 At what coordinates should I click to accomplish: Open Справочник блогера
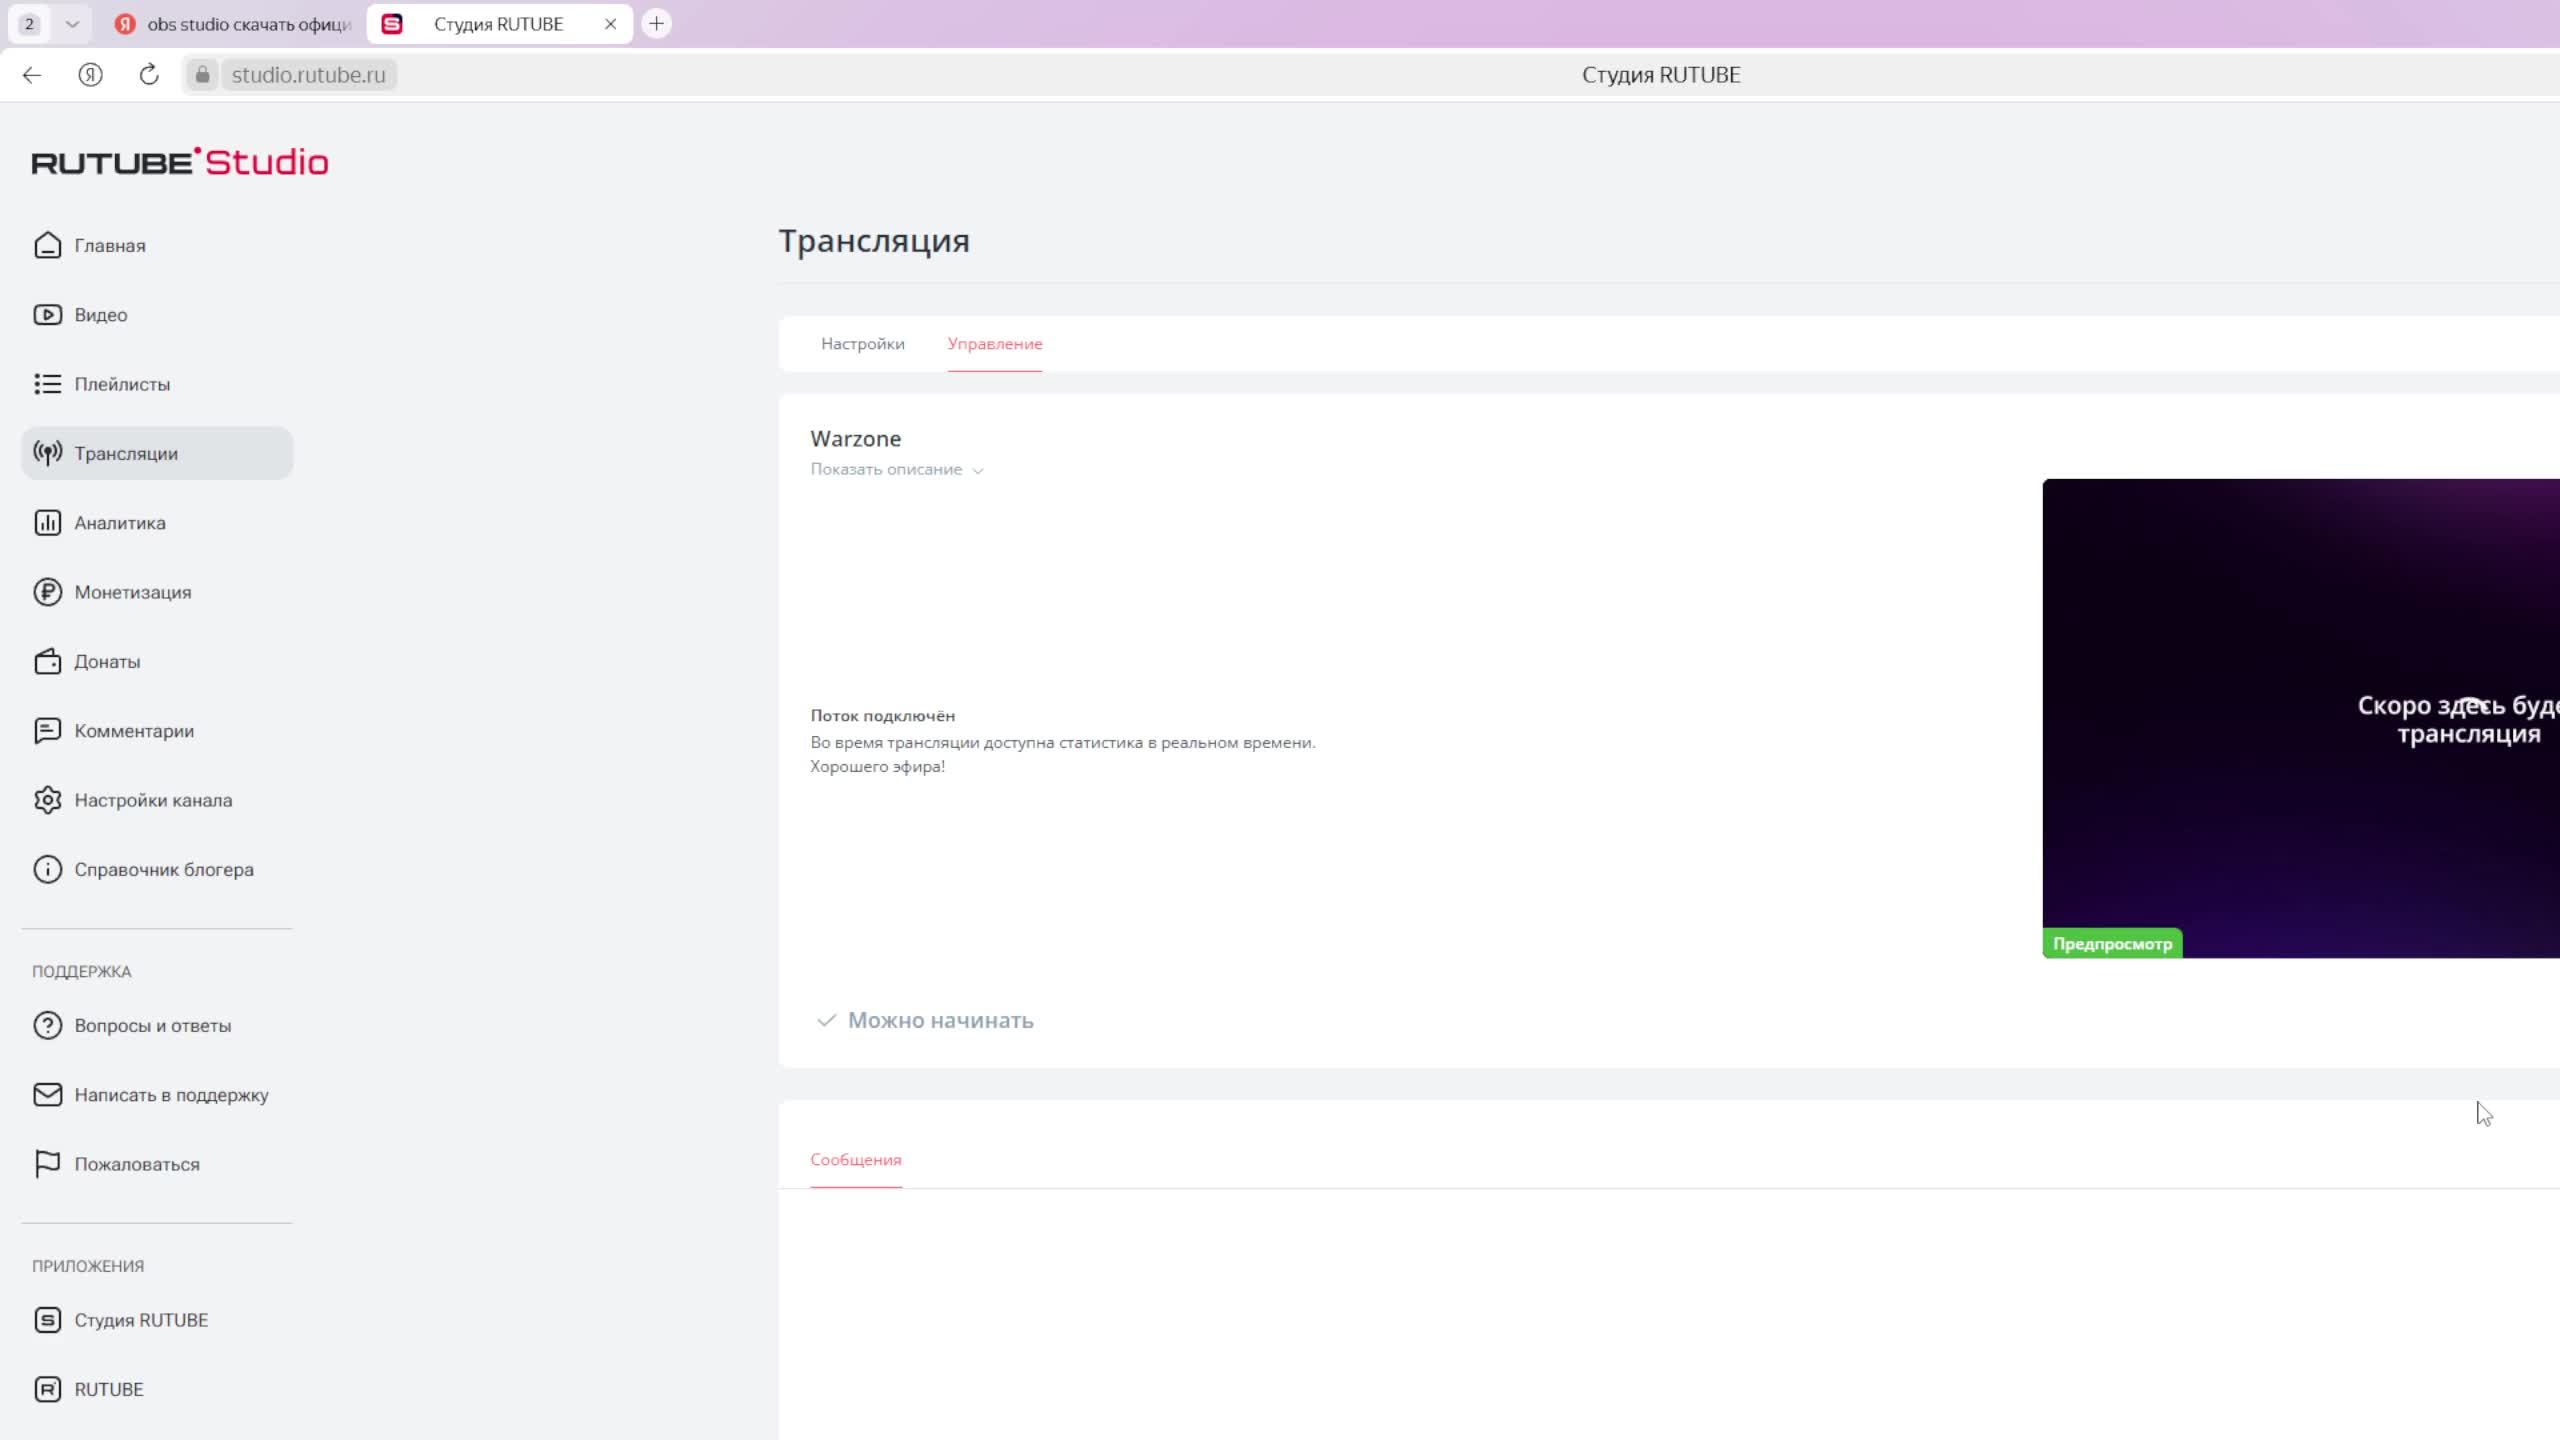[157, 869]
